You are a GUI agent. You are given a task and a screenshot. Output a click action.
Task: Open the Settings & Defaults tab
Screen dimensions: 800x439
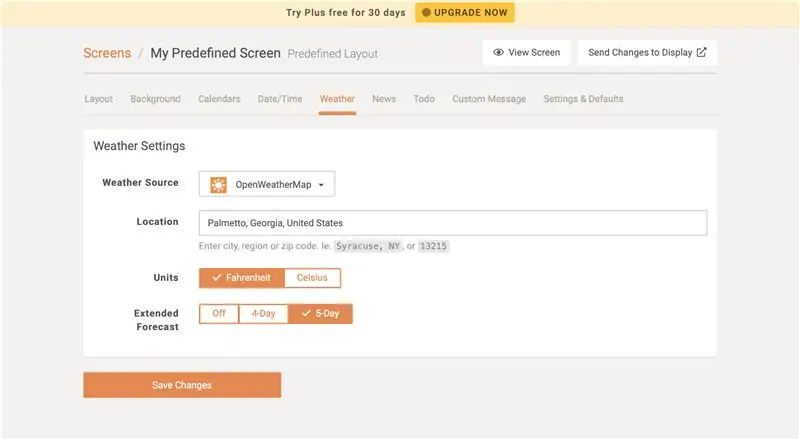click(583, 99)
